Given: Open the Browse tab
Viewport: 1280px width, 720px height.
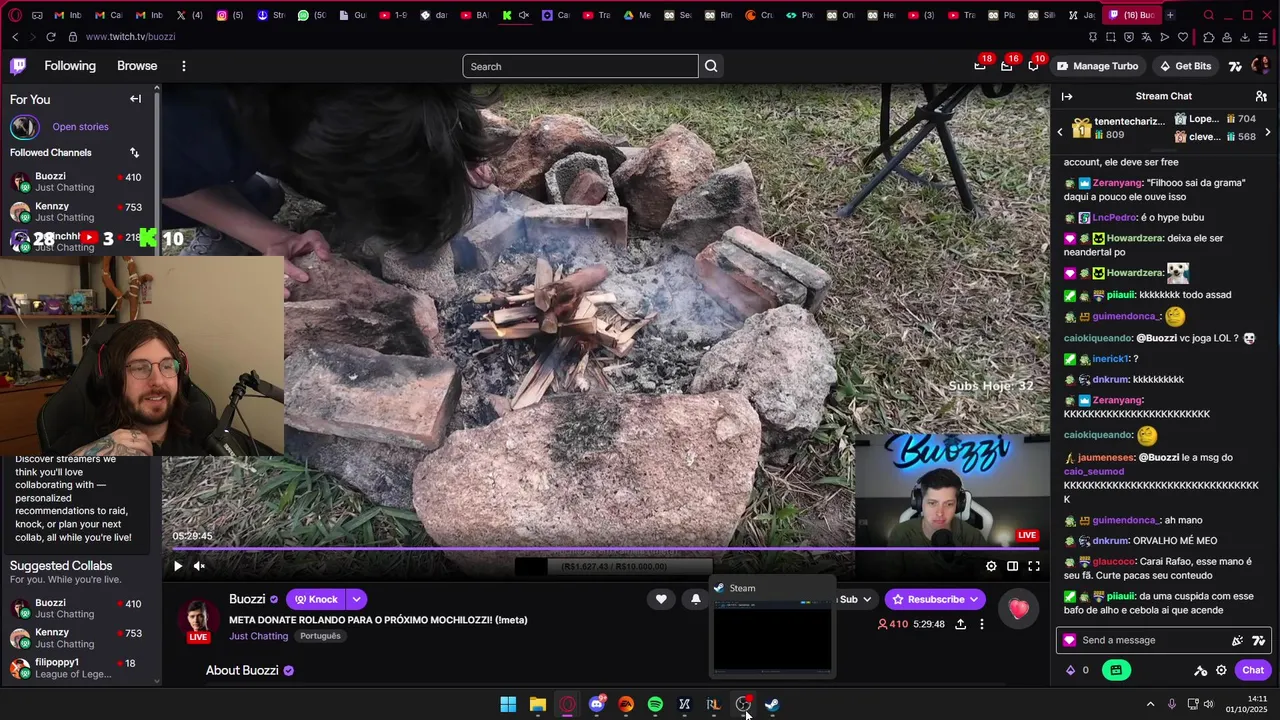Looking at the screenshot, I should point(137,66).
